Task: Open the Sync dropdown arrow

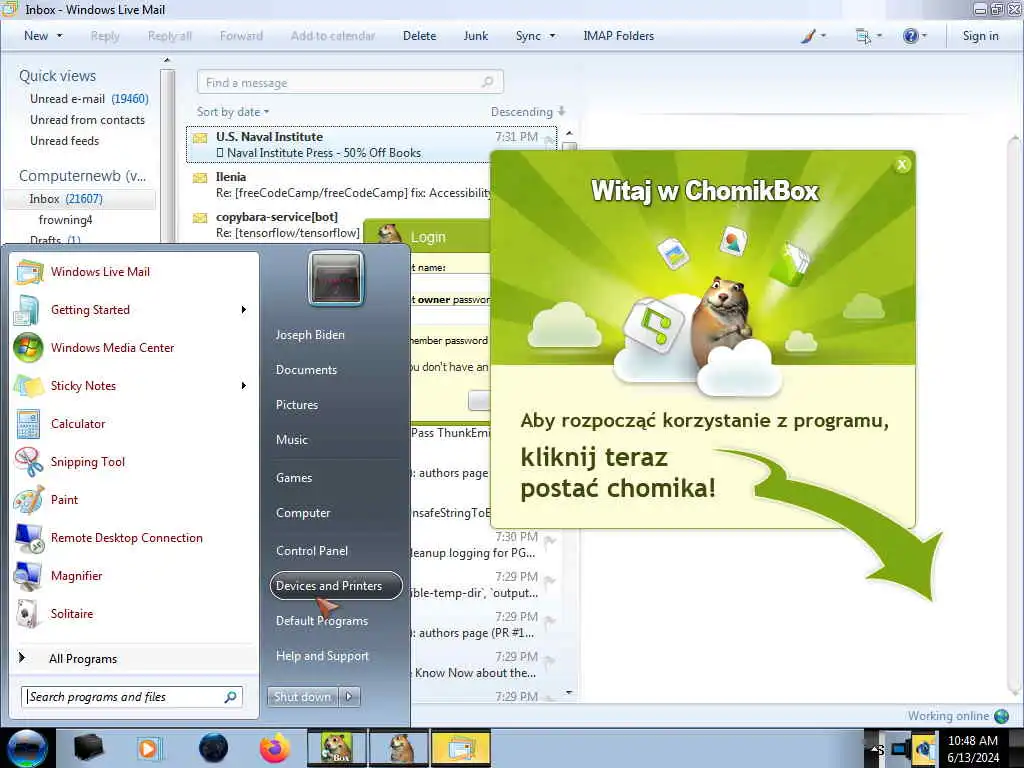Action: point(552,36)
